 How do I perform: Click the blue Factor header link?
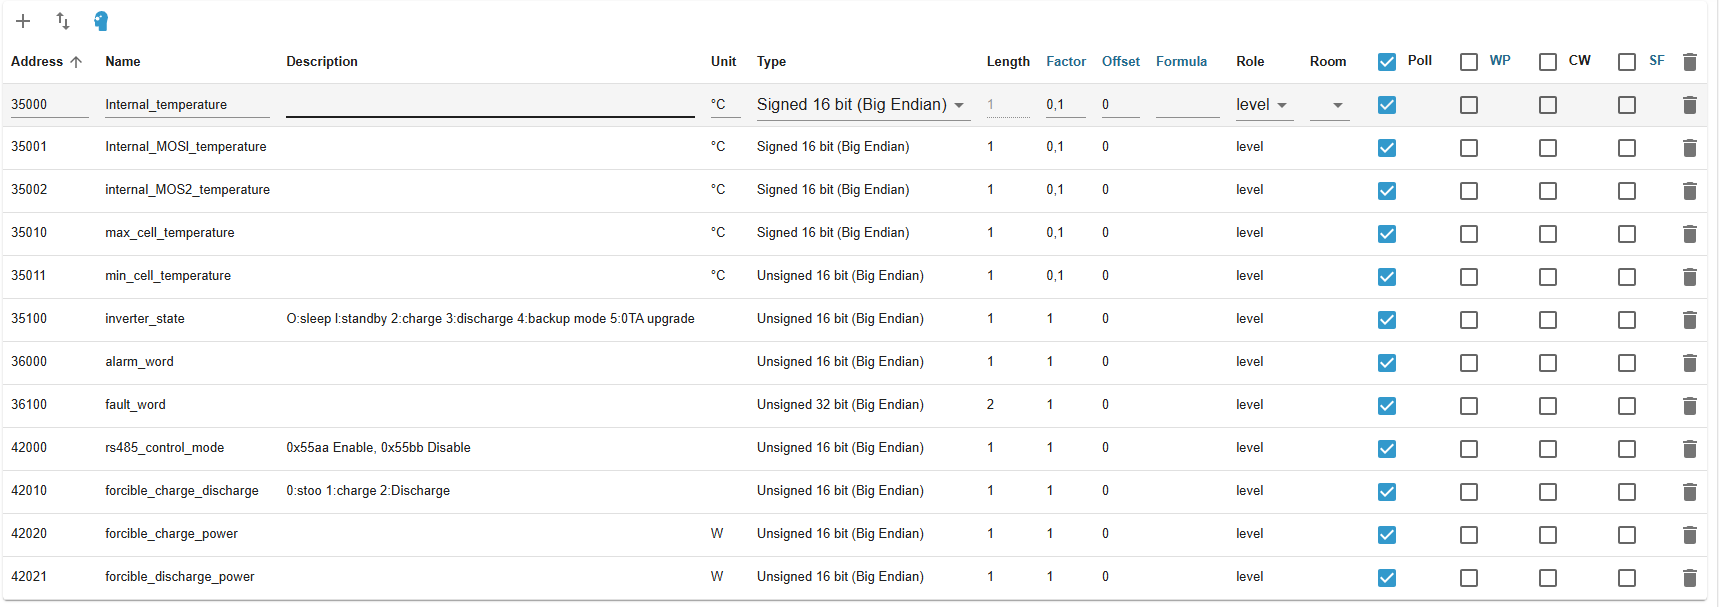[x=1065, y=62]
